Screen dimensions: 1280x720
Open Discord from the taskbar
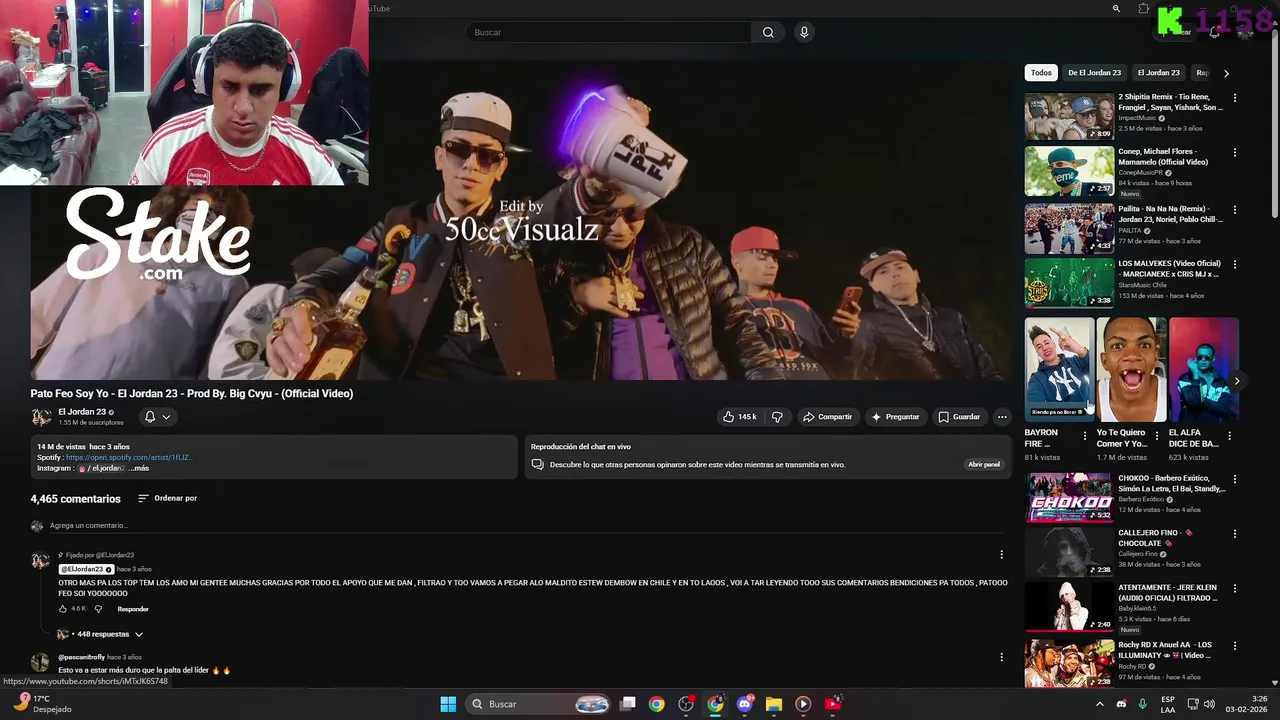(x=744, y=704)
